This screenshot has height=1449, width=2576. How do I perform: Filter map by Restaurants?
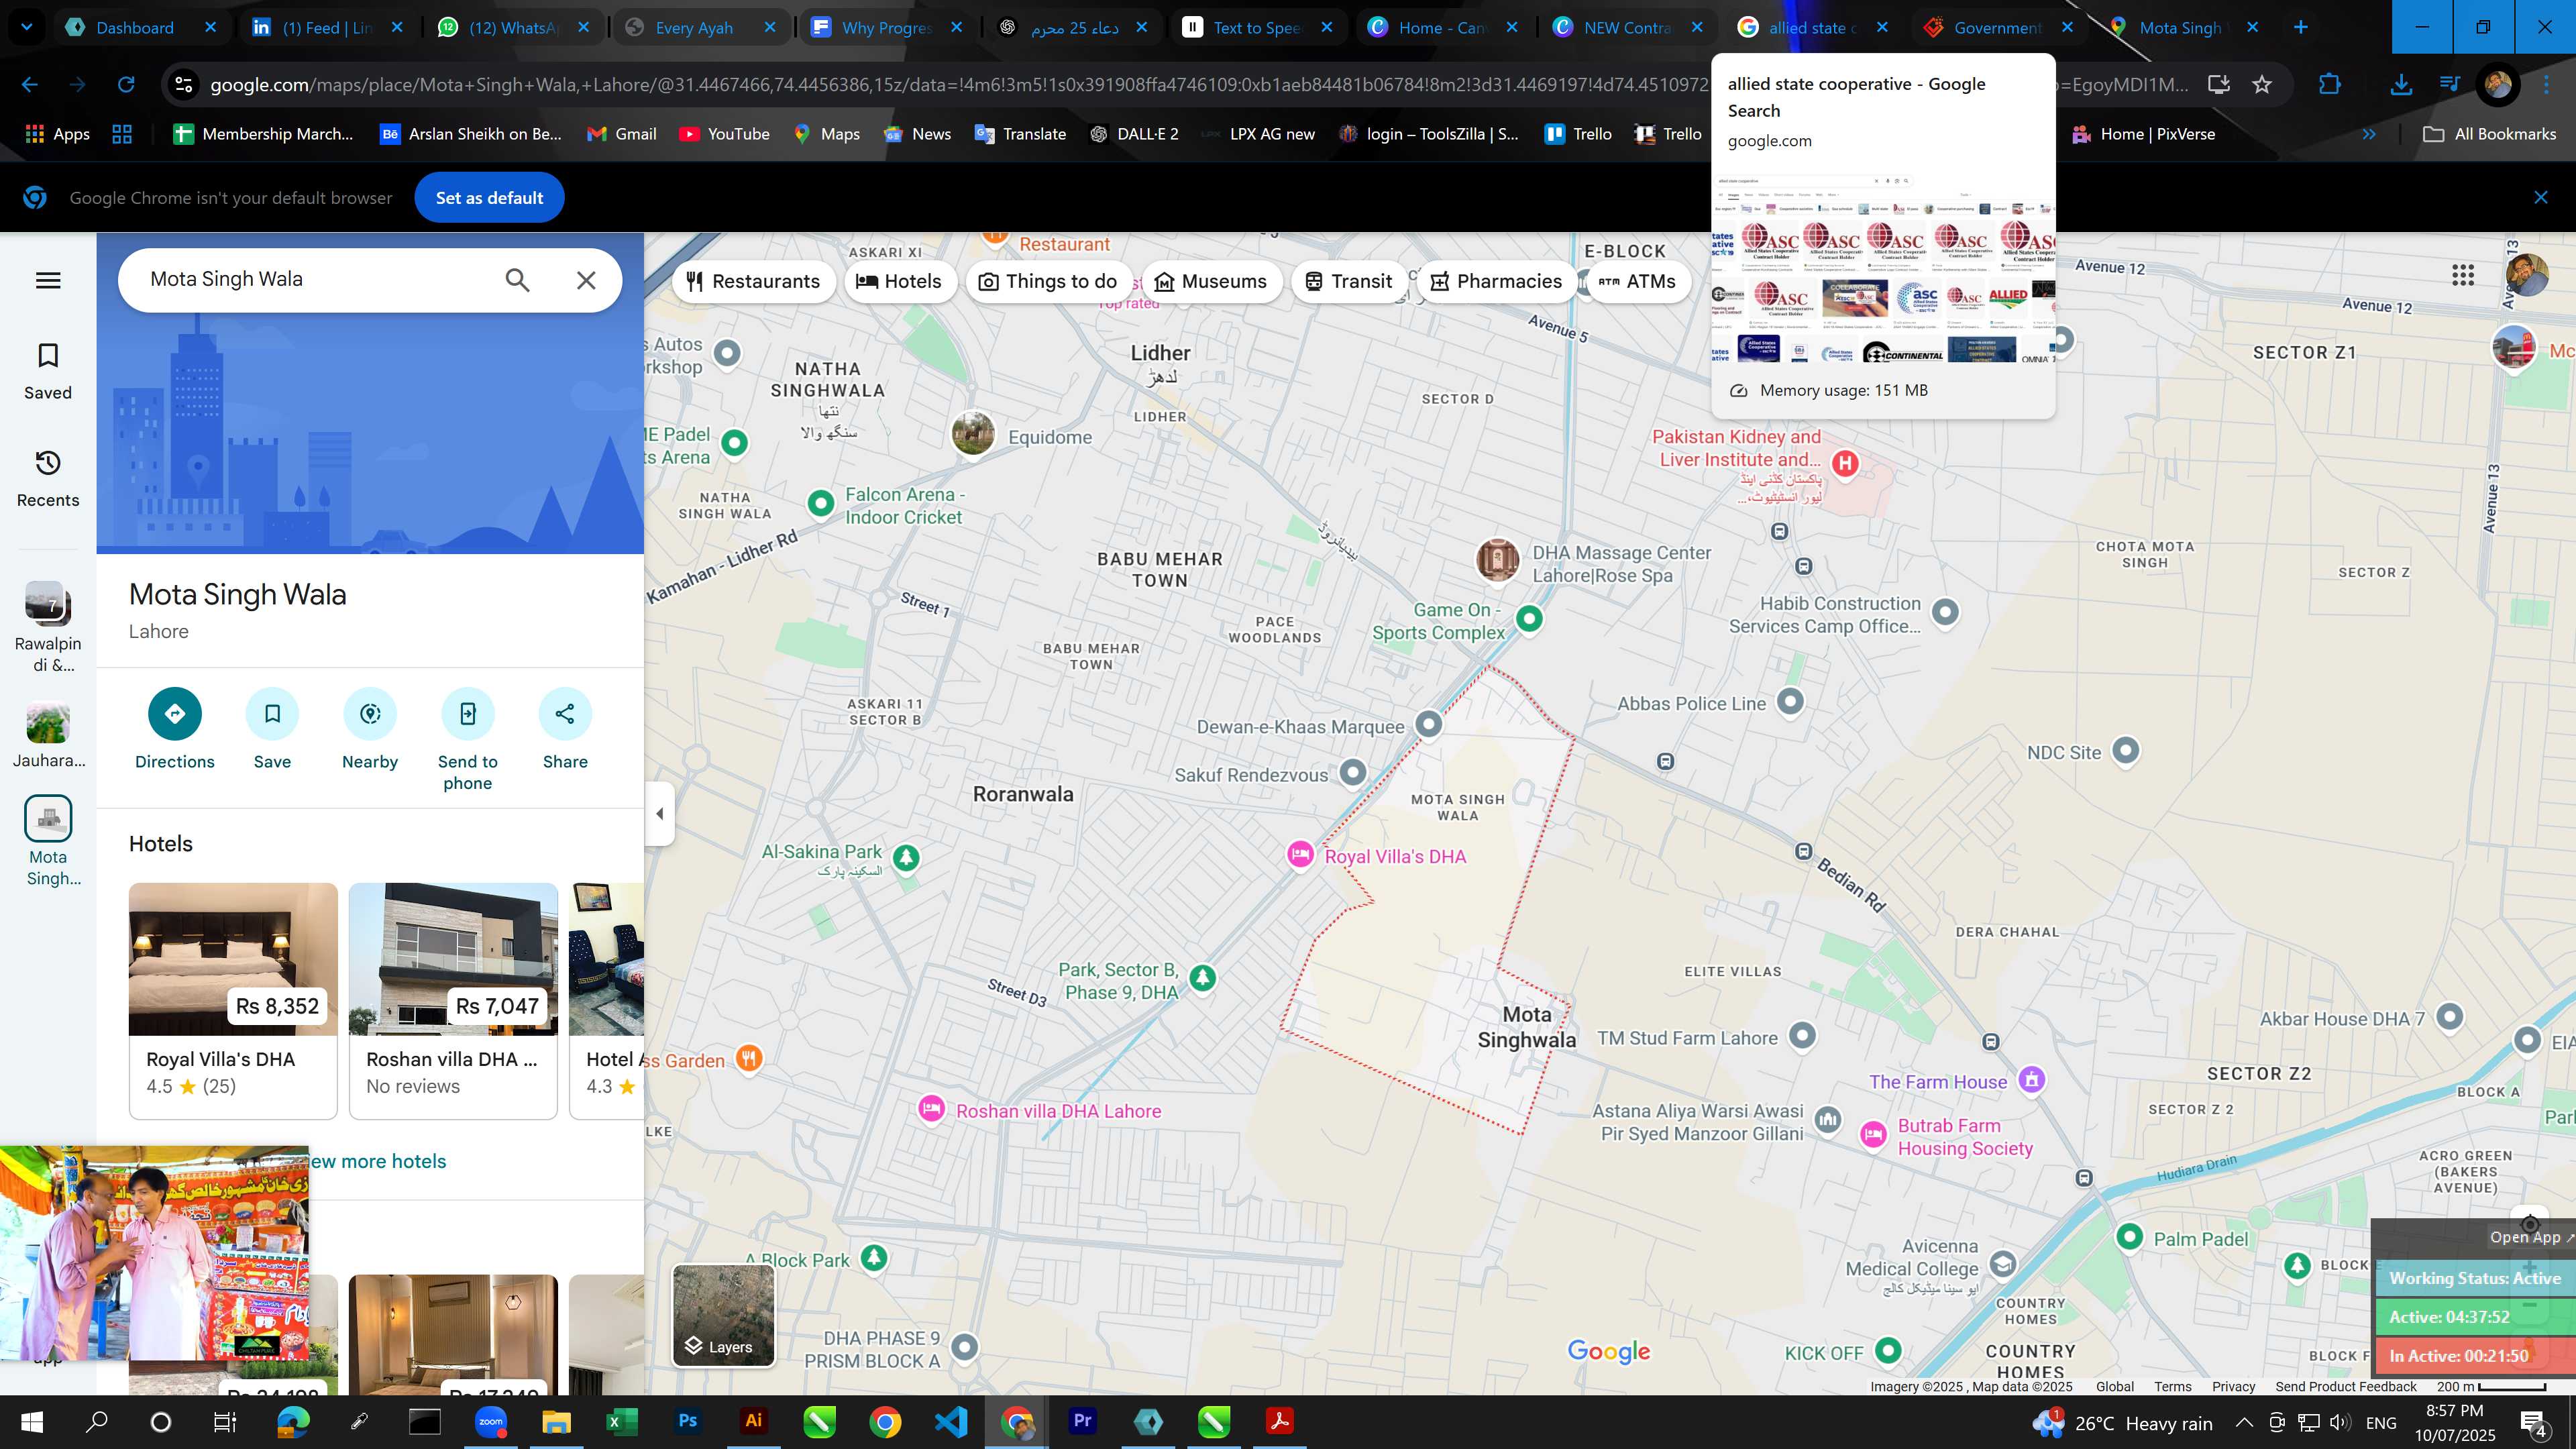click(x=753, y=281)
